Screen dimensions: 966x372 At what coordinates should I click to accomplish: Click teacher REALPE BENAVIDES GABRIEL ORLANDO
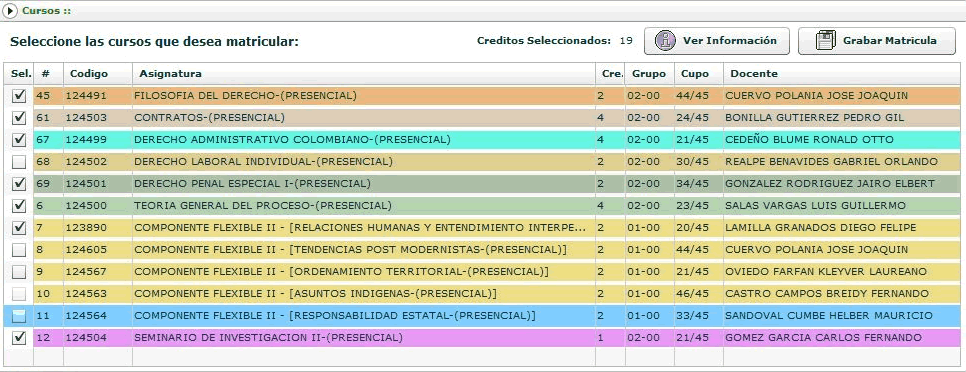831,162
